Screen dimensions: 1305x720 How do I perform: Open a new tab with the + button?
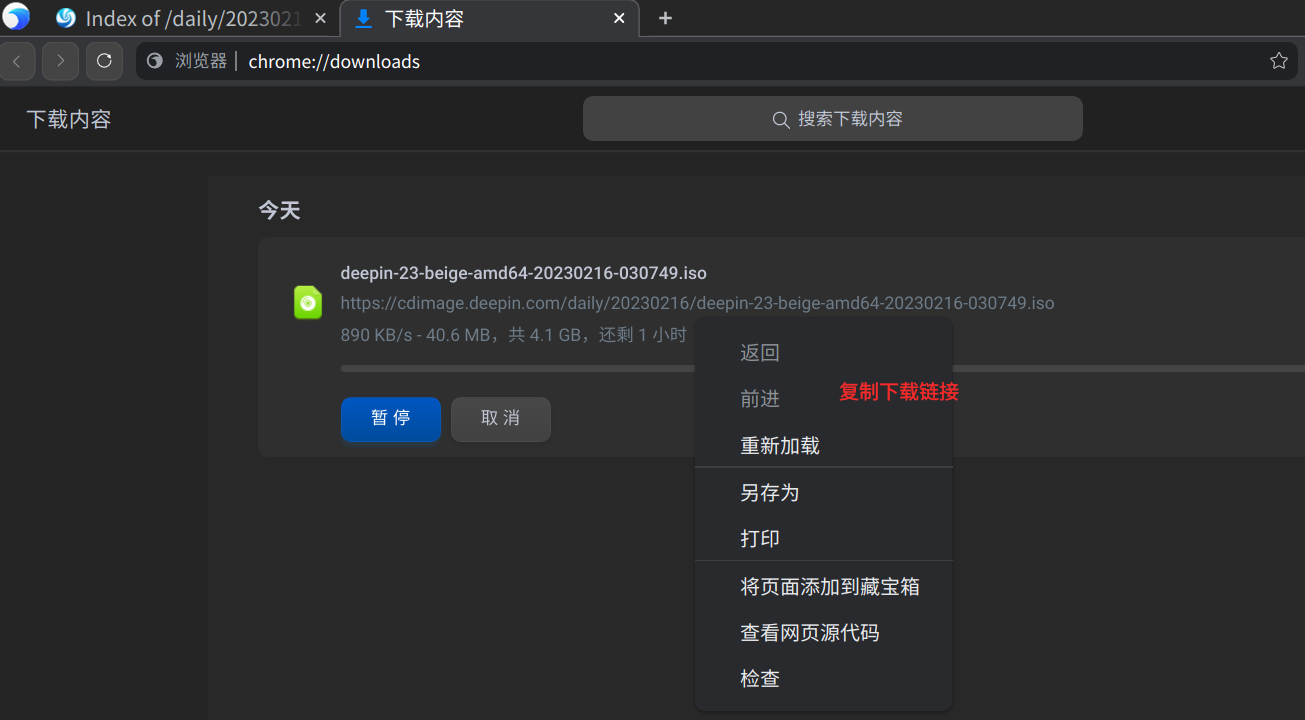665,17
